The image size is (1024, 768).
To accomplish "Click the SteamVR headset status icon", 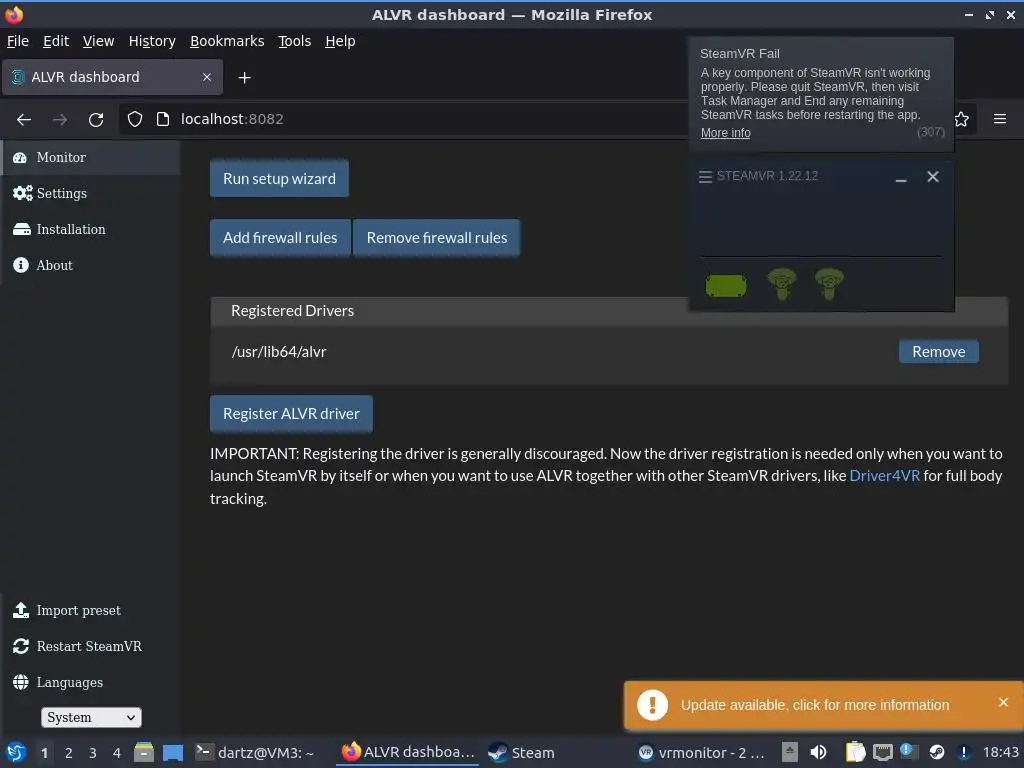I will coord(726,285).
